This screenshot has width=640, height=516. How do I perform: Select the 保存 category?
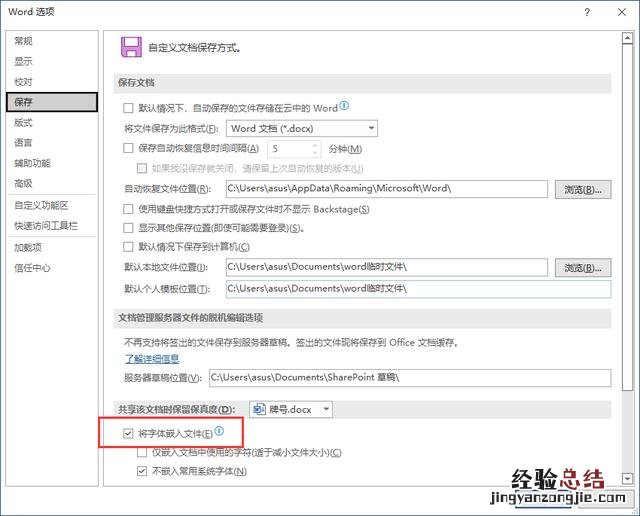tap(52, 102)
